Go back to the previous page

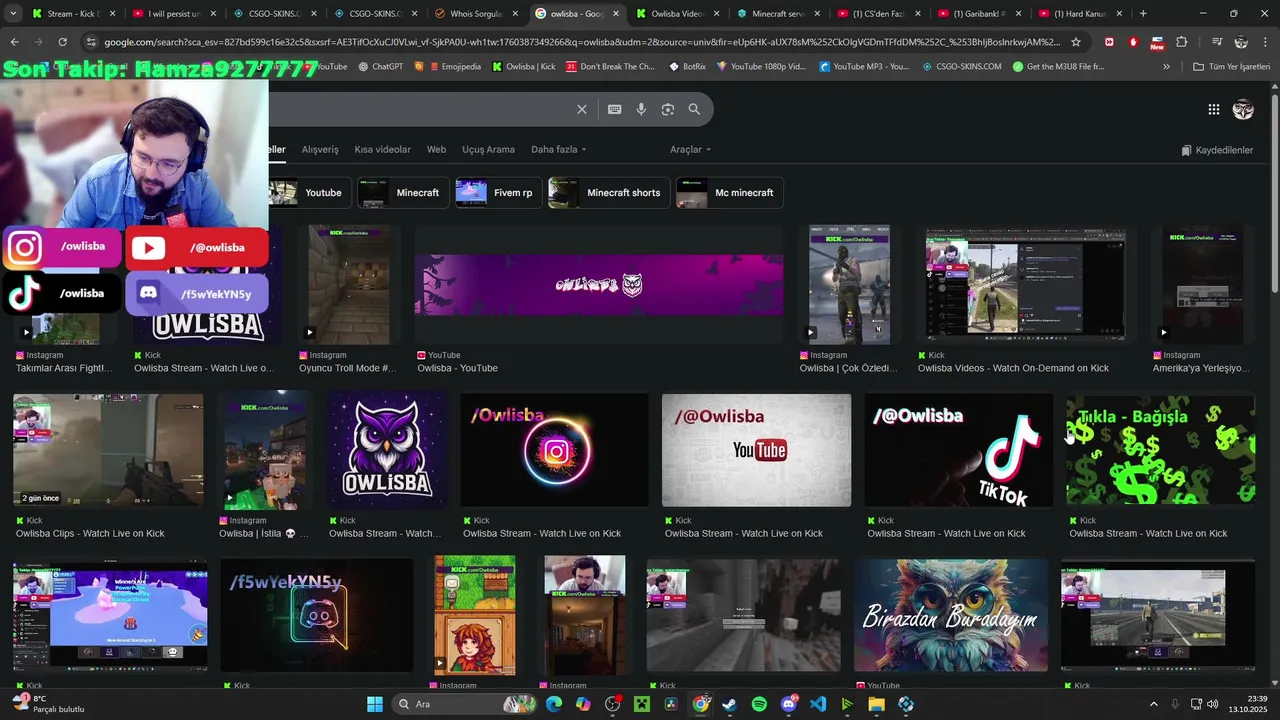[x=14, y=42]
